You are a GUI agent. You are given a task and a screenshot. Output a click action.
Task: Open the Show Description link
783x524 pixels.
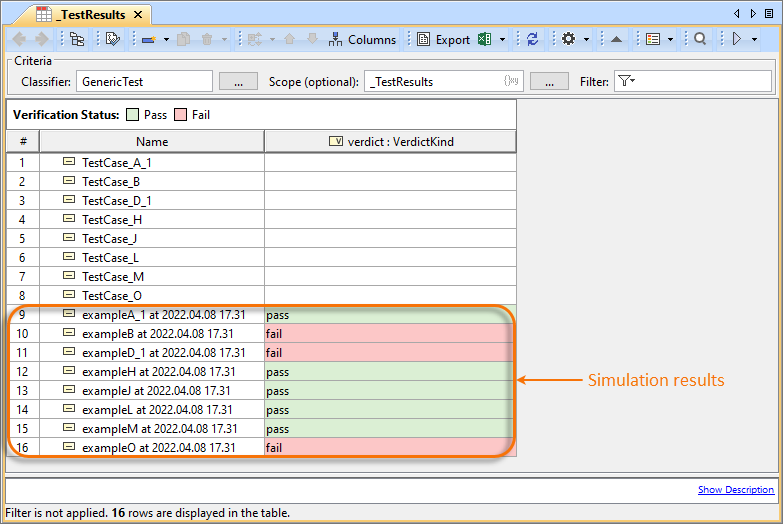[x=735, y=490]
